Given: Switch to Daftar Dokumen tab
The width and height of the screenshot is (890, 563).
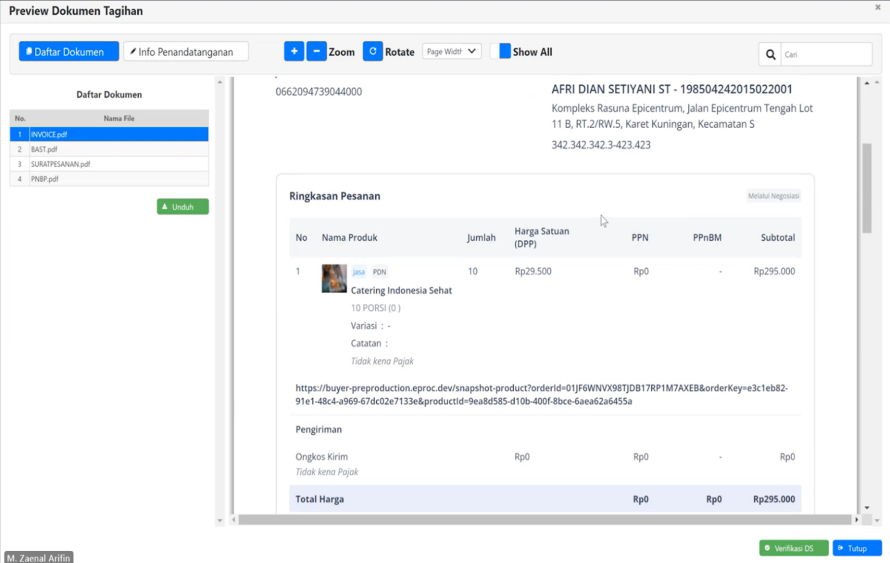Looking at the screenshot, I should click(x=69, y=52).
